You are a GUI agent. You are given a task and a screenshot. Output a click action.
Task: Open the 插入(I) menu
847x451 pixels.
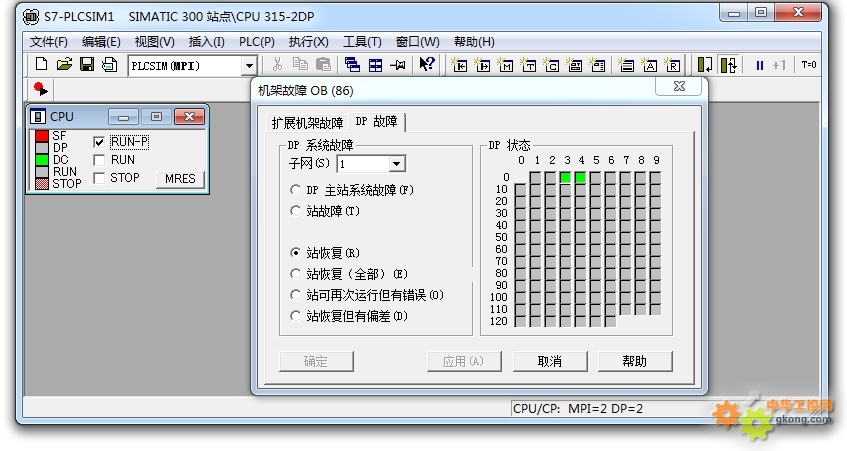206,42
